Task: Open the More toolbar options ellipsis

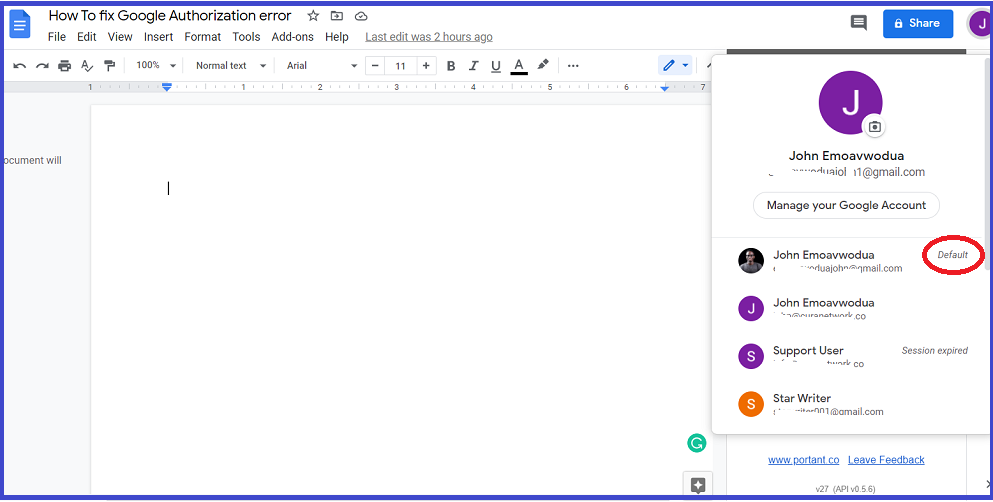Action: (x=572, y=65)
